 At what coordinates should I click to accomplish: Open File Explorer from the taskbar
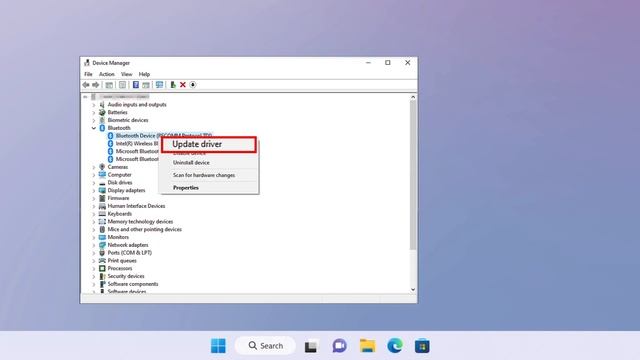click(x=367, y=345)
